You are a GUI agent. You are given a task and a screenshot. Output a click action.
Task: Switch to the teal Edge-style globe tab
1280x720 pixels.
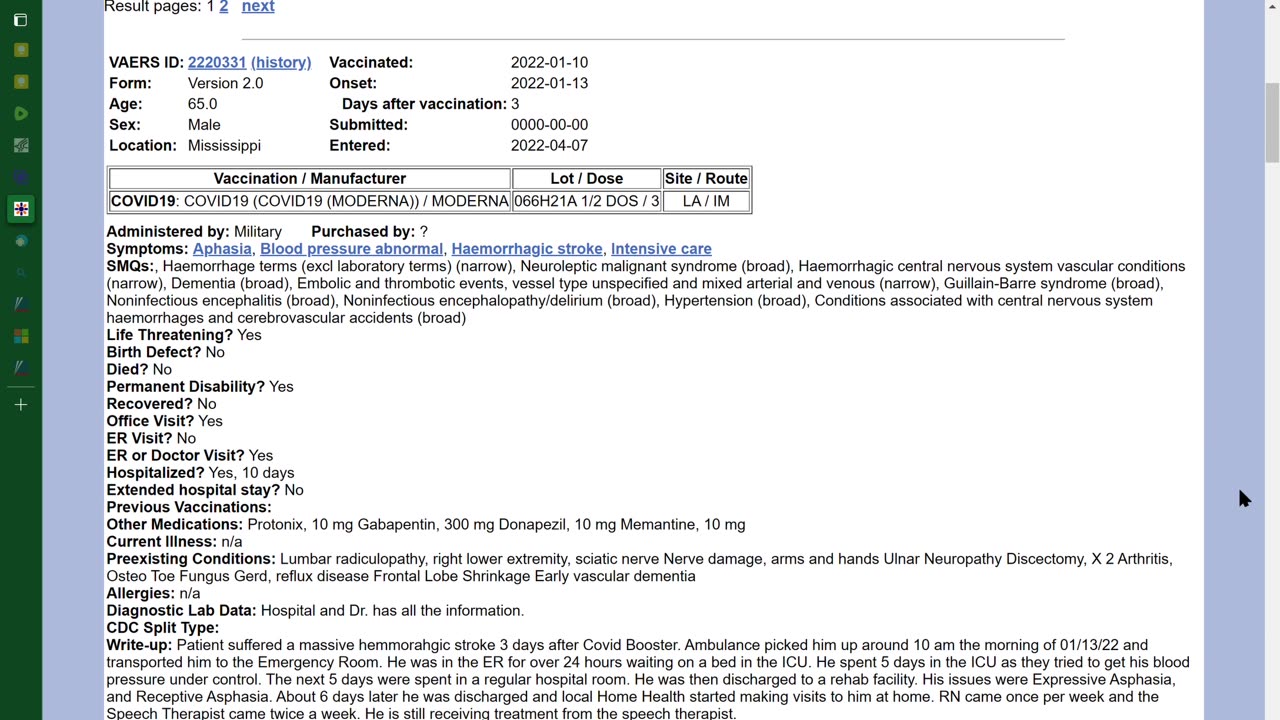click(20, 241)
